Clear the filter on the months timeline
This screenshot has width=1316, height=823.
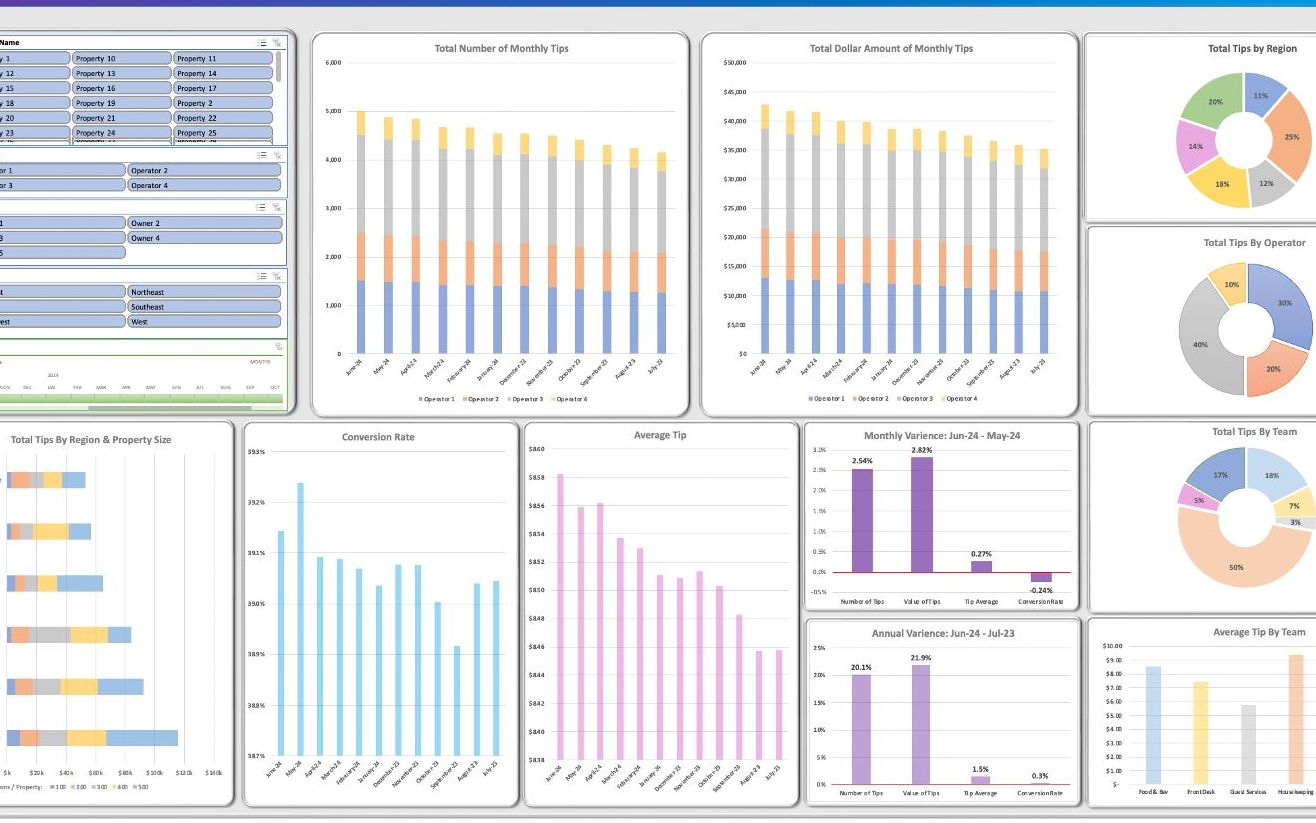tap(278, 347)
